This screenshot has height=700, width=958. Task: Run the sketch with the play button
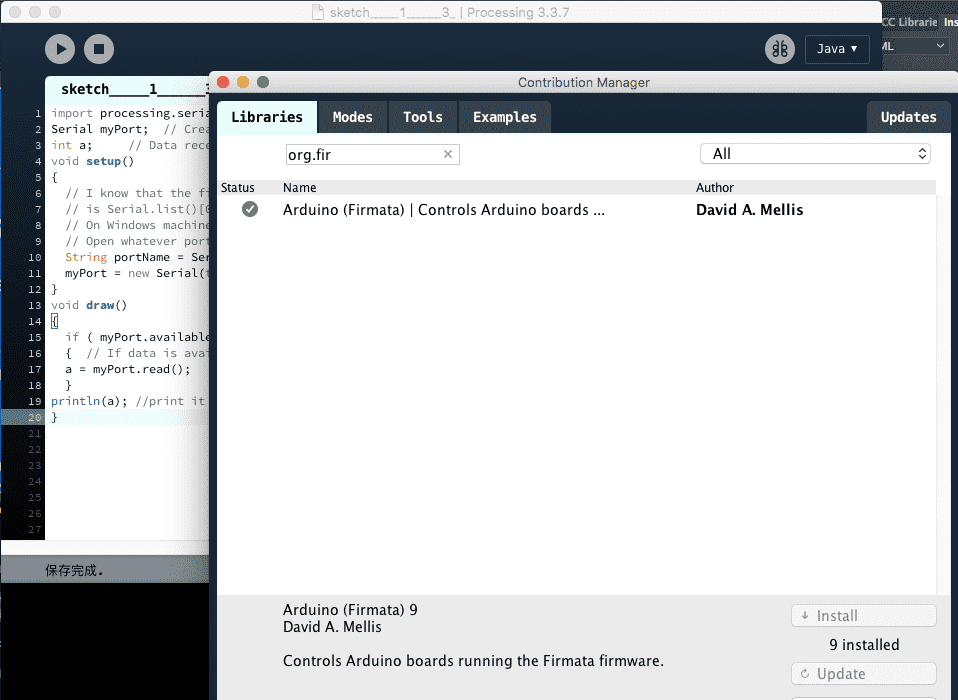tap(60, 49)
